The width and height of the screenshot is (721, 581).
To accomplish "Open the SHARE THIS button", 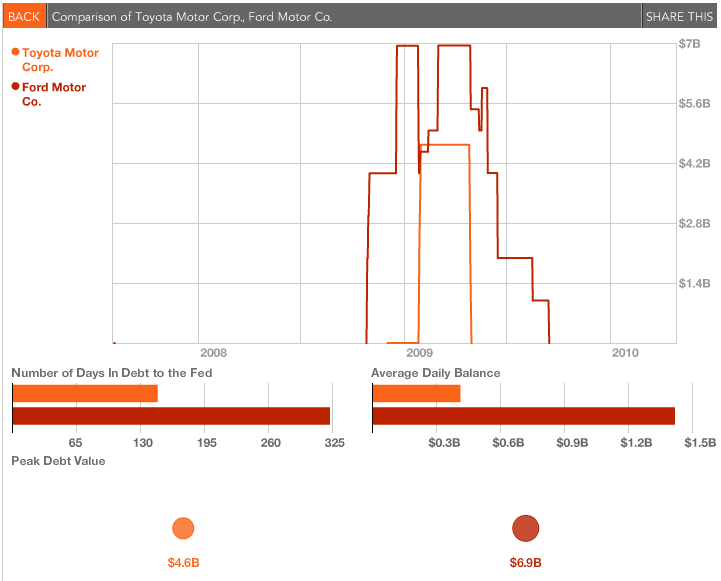I will coord(679,17).
